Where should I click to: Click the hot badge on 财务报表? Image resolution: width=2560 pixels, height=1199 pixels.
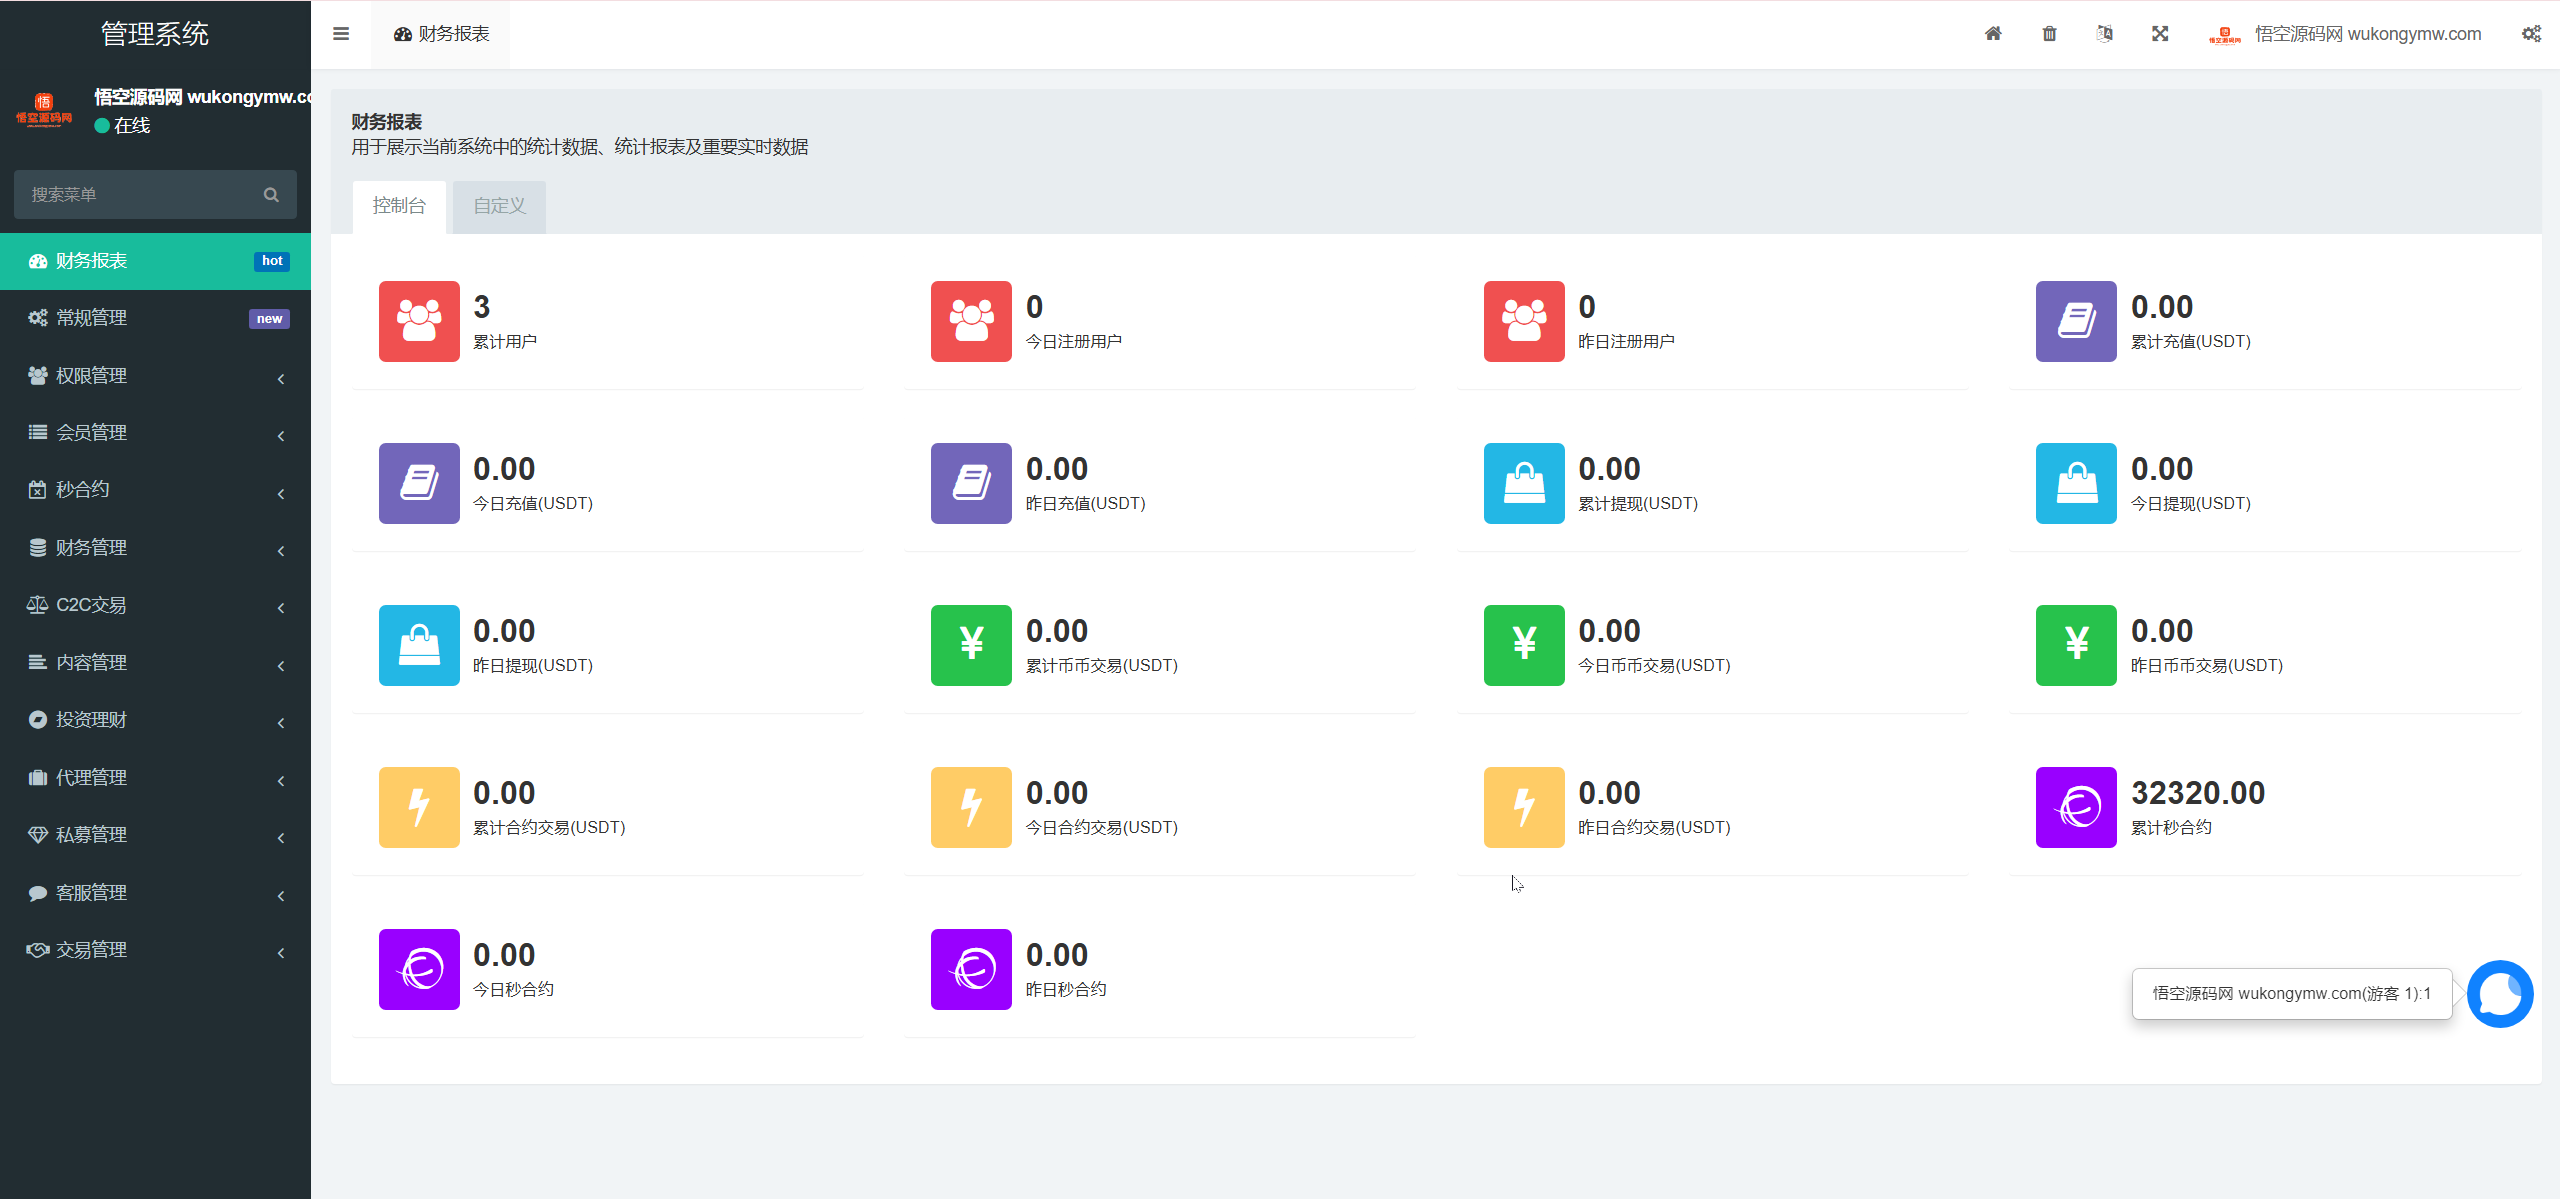click(272, 261)
